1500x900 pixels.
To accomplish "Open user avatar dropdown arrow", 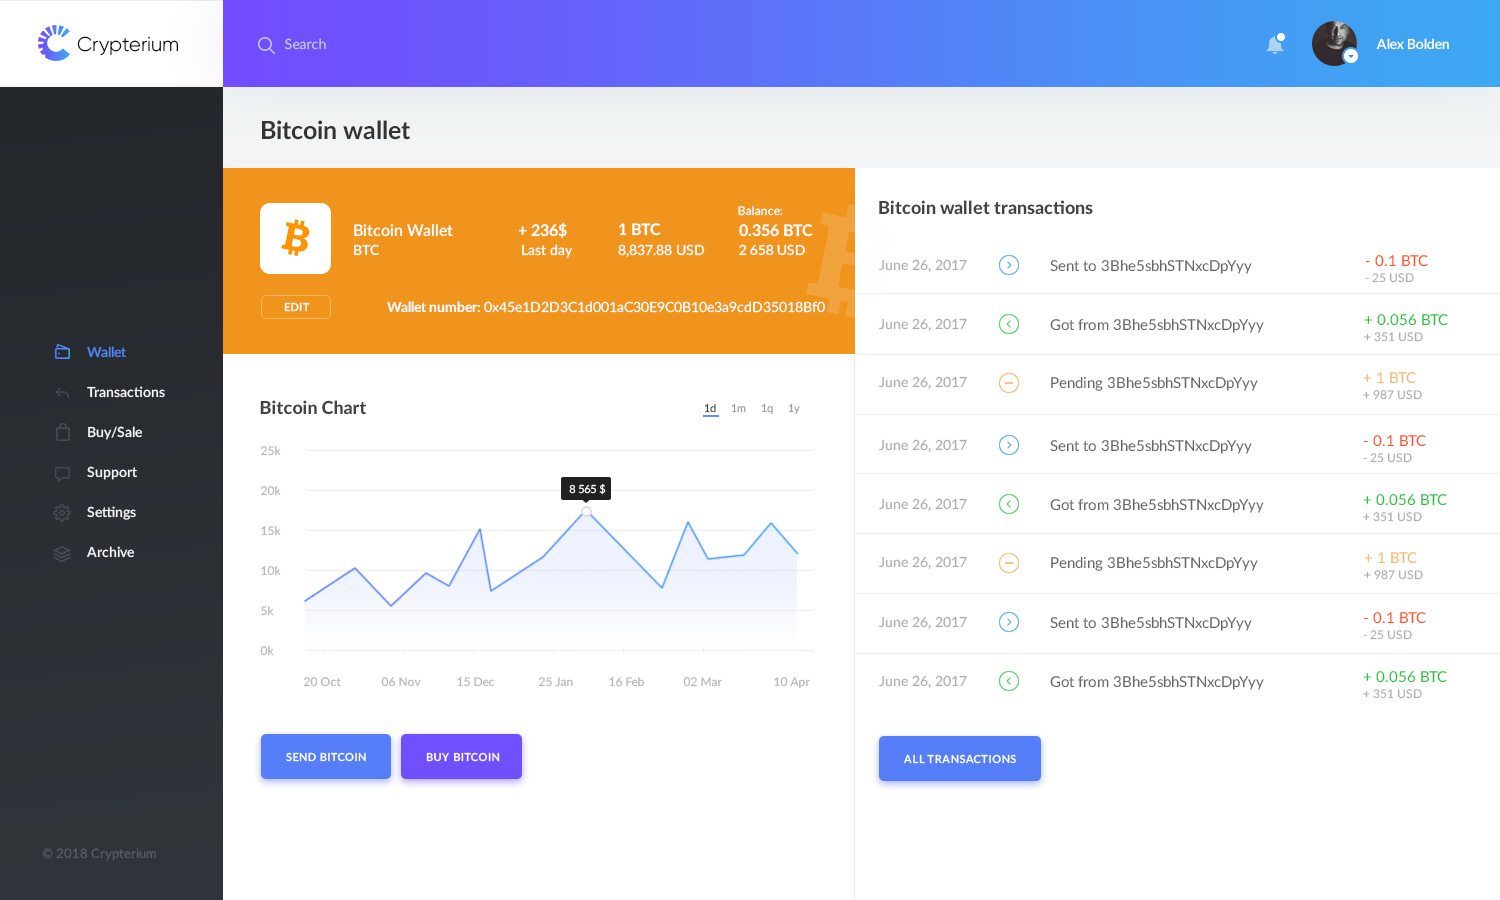I will click(1350, 56).
